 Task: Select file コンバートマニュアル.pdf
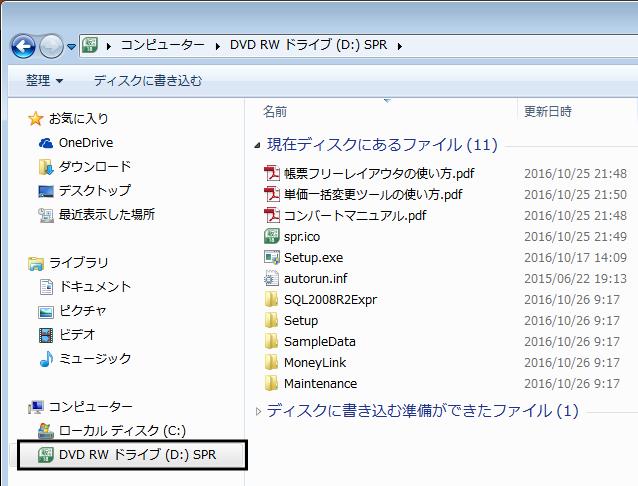point(355,216)
